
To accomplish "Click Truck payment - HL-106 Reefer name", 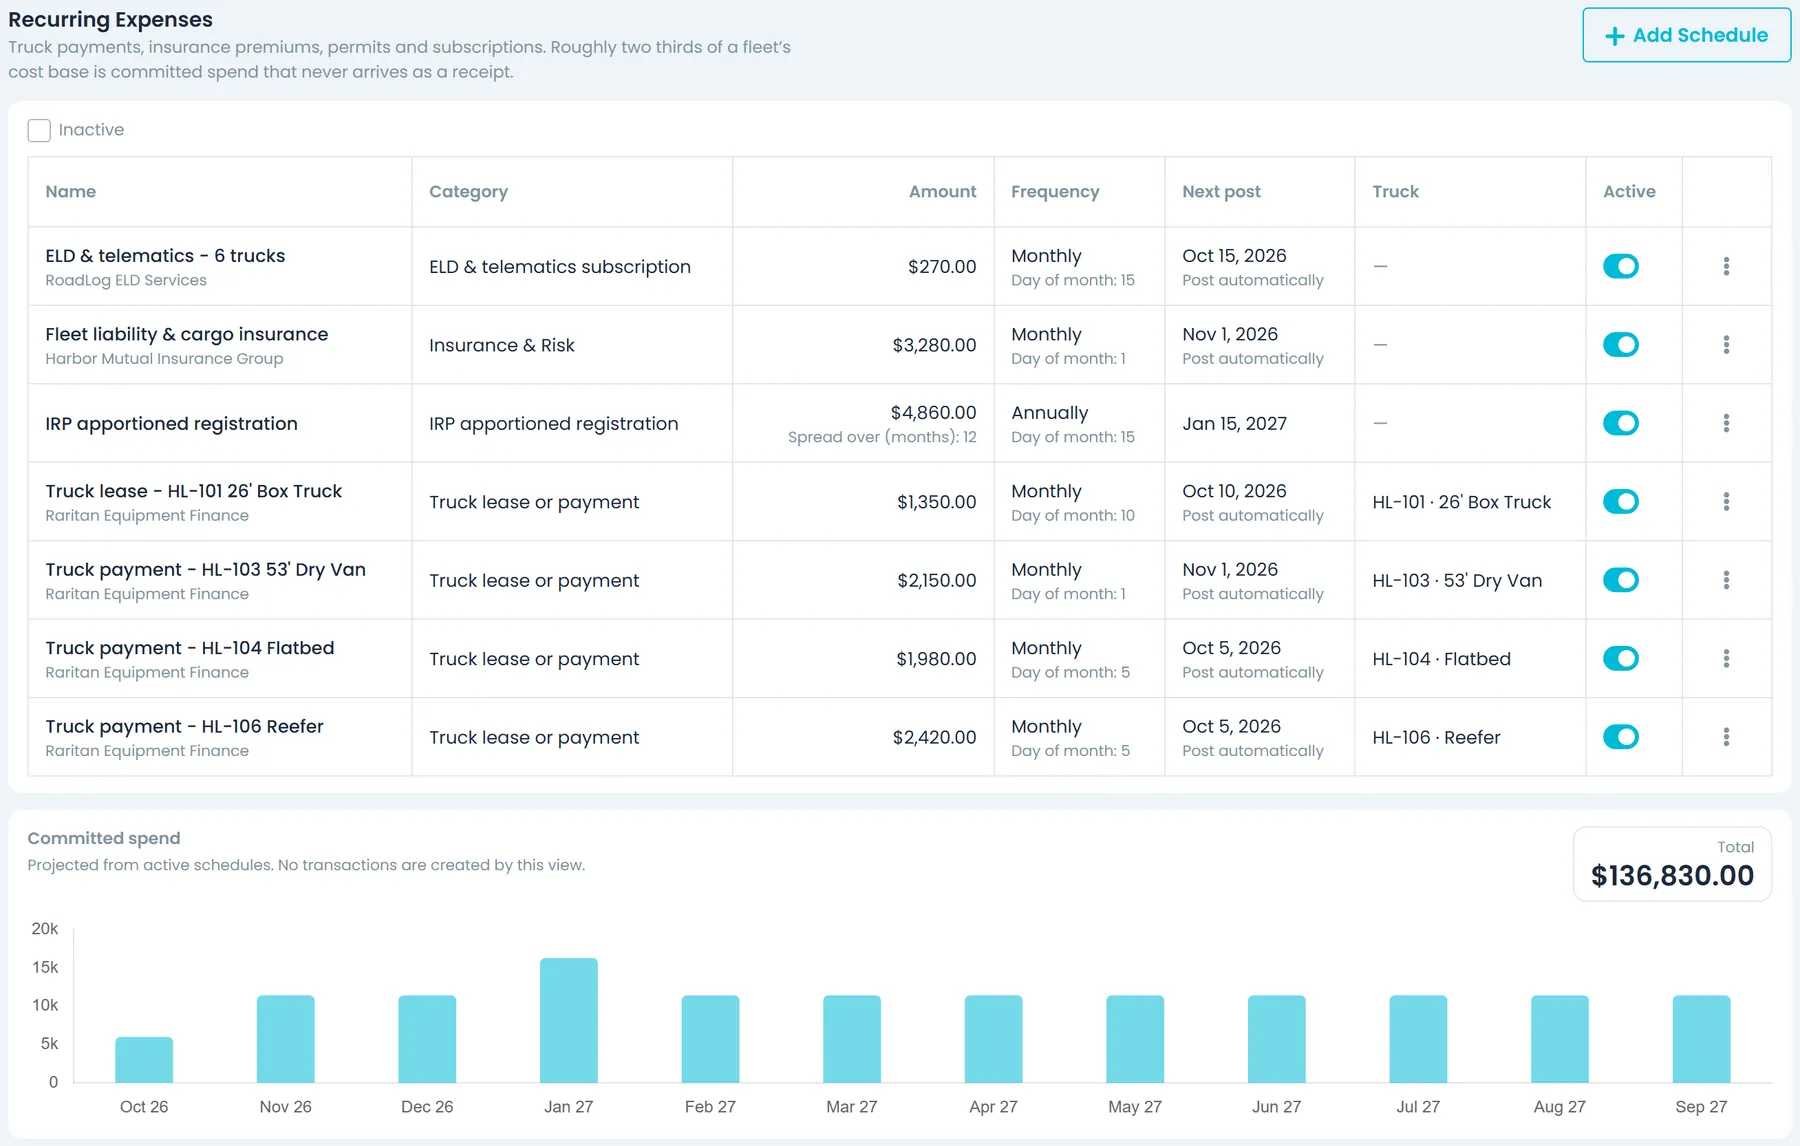I will click(x=184, y=727).
